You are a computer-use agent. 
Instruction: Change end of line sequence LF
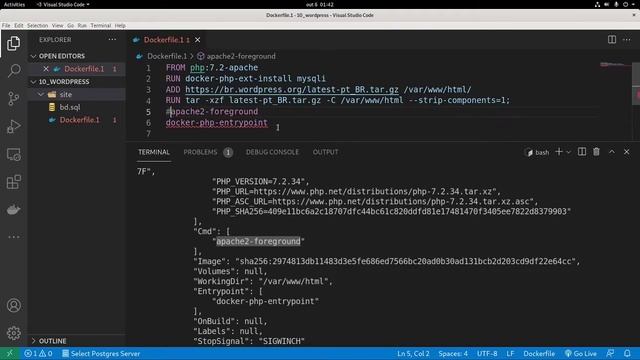pos(510,353)
